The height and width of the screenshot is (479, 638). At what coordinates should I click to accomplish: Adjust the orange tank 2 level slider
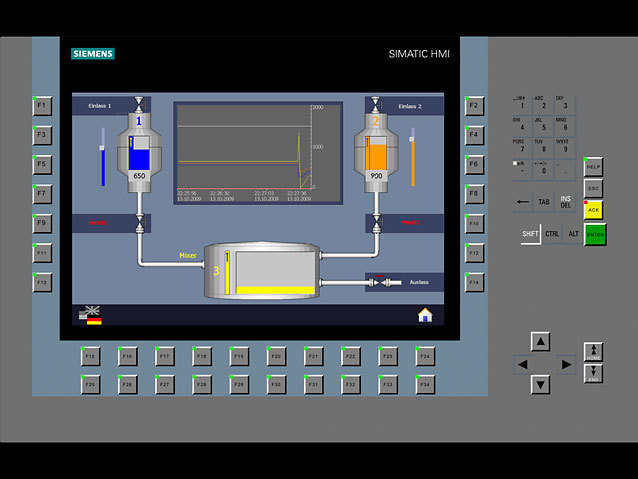(412, 157)
